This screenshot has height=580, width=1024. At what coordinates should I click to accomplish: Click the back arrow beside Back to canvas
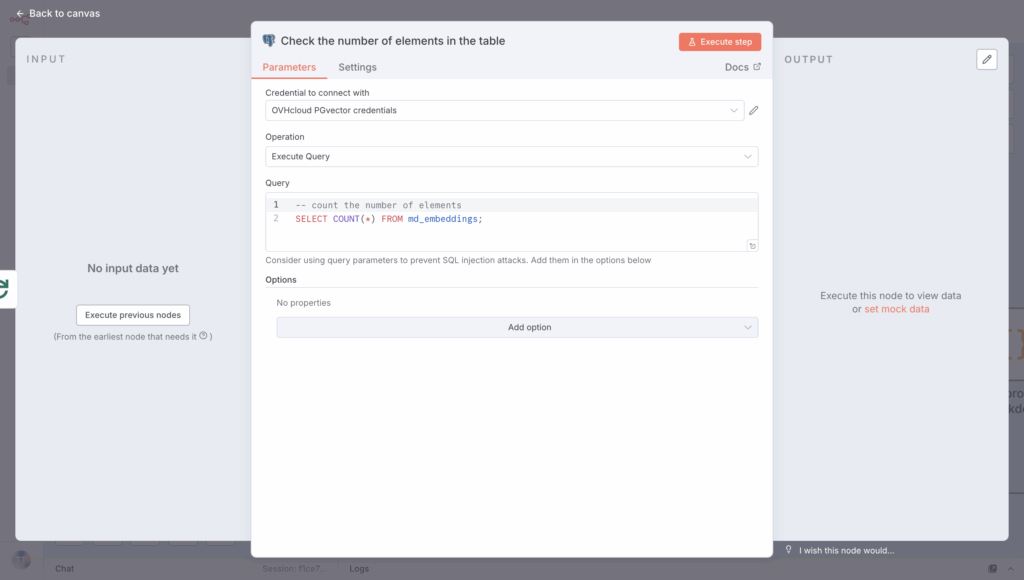(x=20, y=14)
